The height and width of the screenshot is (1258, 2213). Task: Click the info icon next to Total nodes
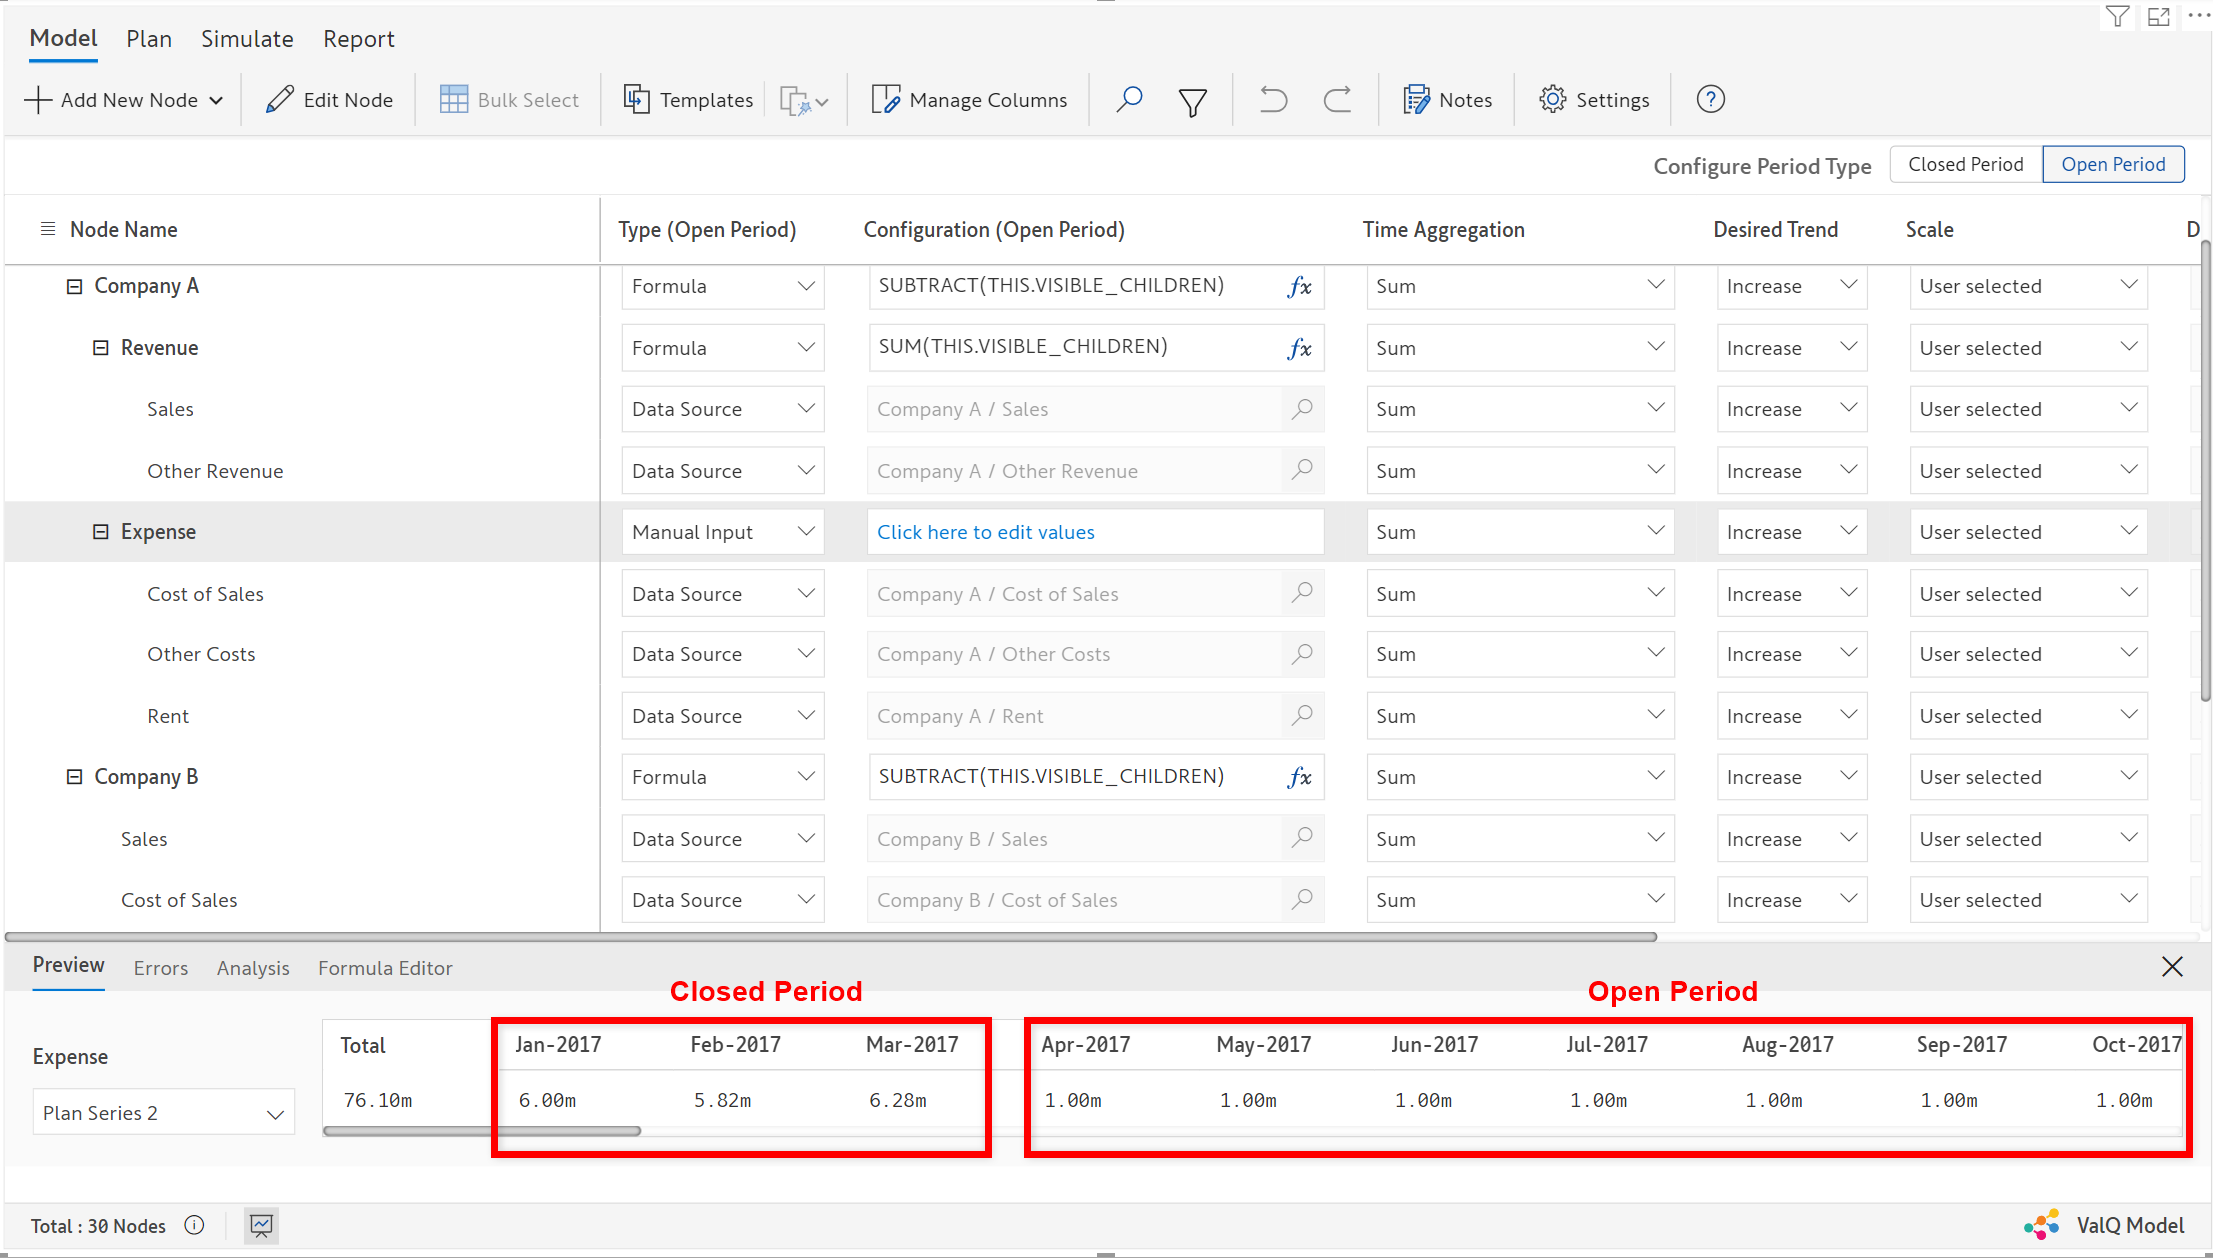coord(195,1225)
